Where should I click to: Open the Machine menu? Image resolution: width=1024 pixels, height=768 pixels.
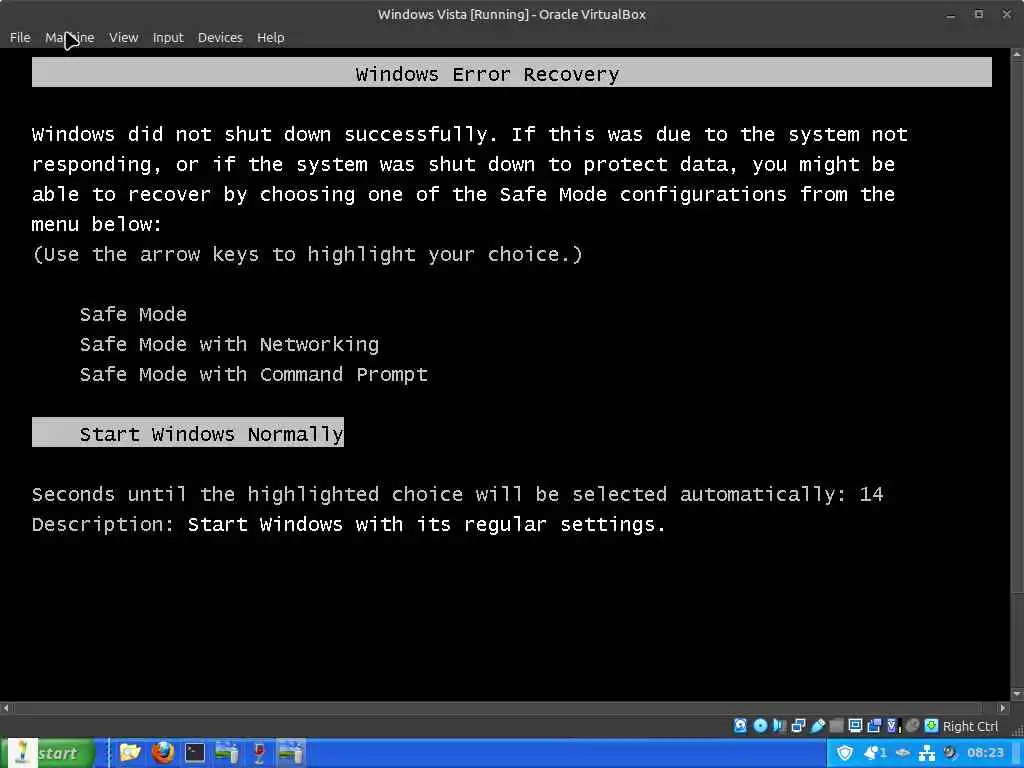pyautogui.click(x=69, y=38)
